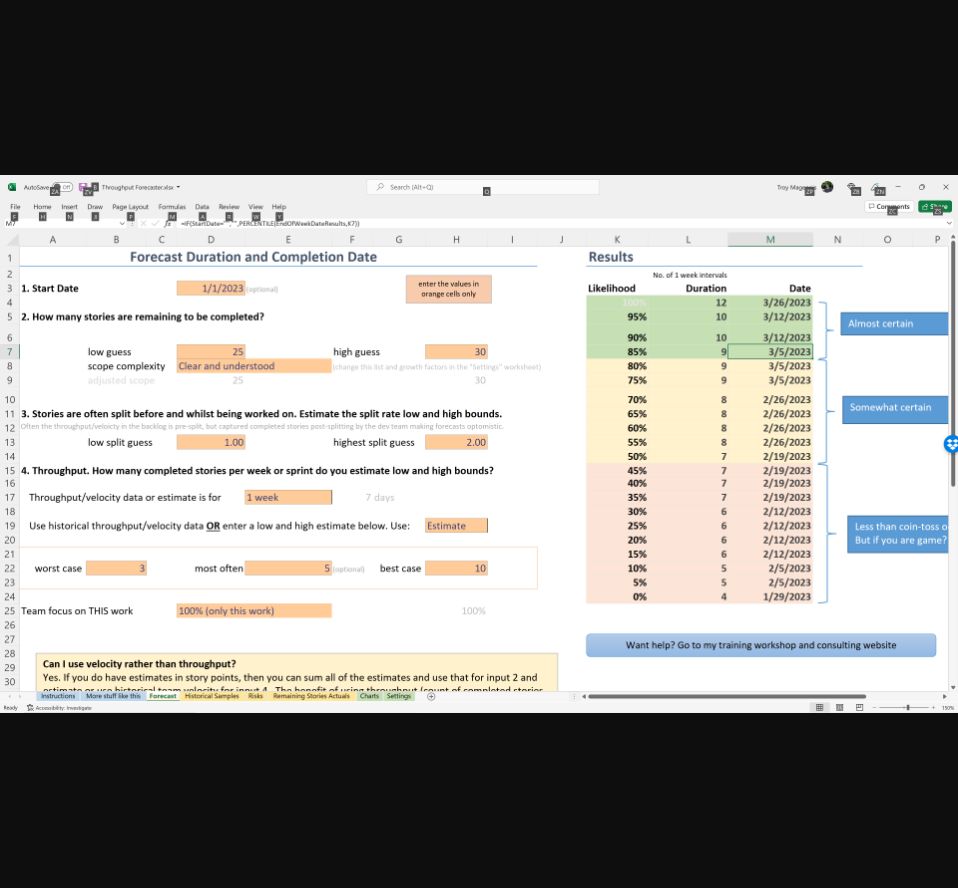Click the green Share button
958x888 pixels.
[935, 207]
